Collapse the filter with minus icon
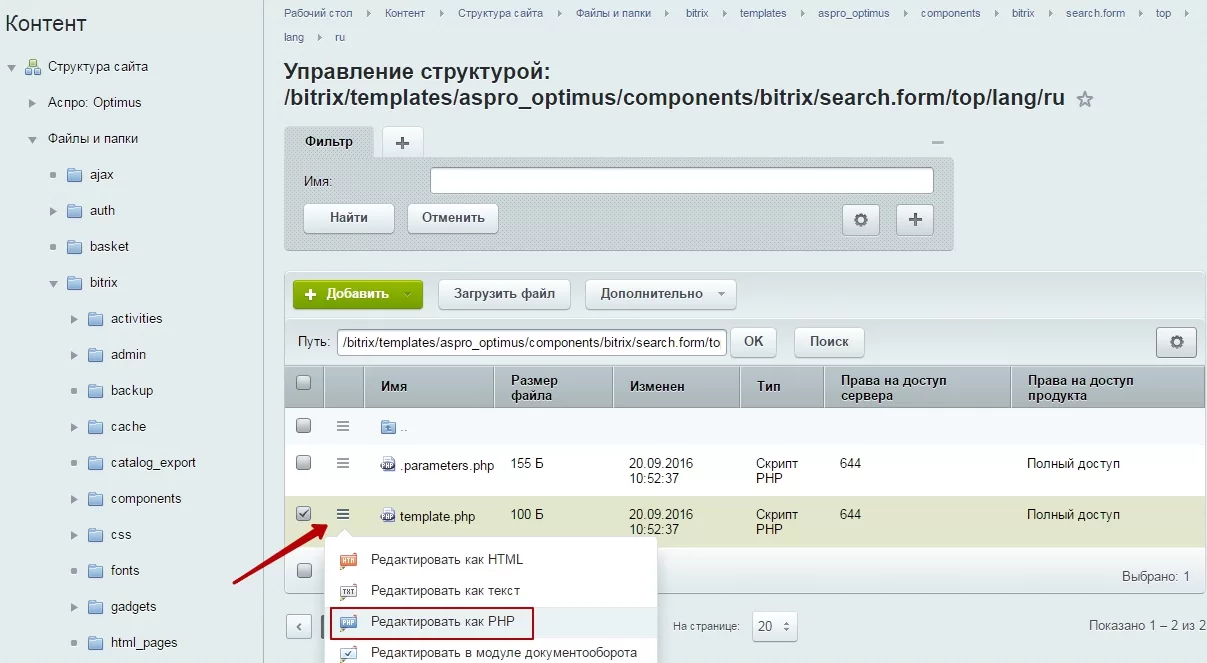The image size is (1207, 663). click(937, 143)
